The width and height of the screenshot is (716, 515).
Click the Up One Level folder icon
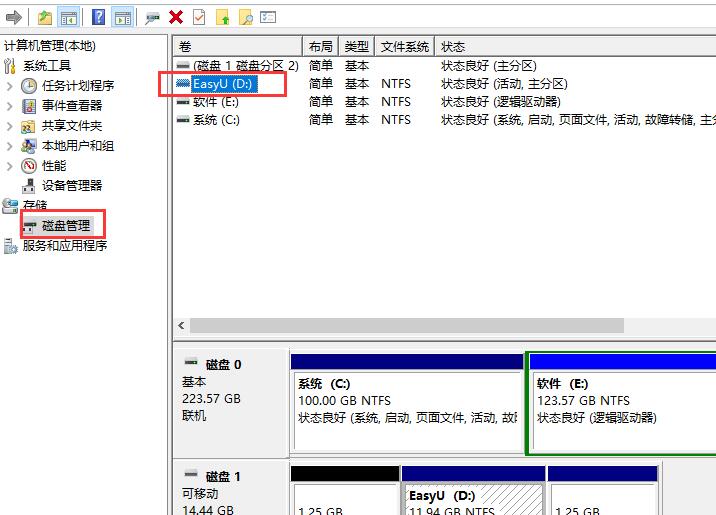coord(45,18)
